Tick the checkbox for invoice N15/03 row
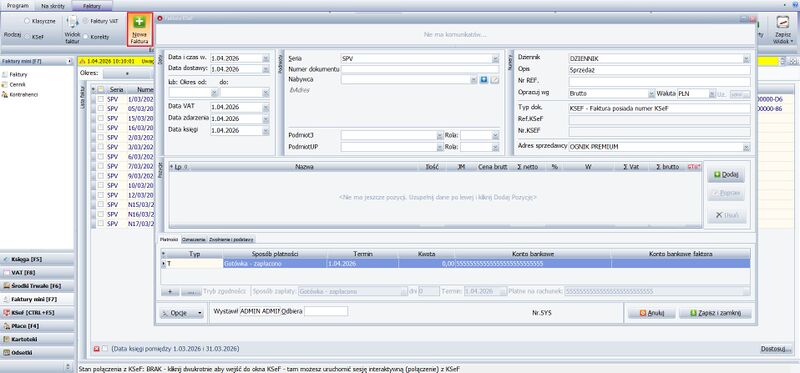The width and height of the screenshot is (800, 373). pos(101,205)
